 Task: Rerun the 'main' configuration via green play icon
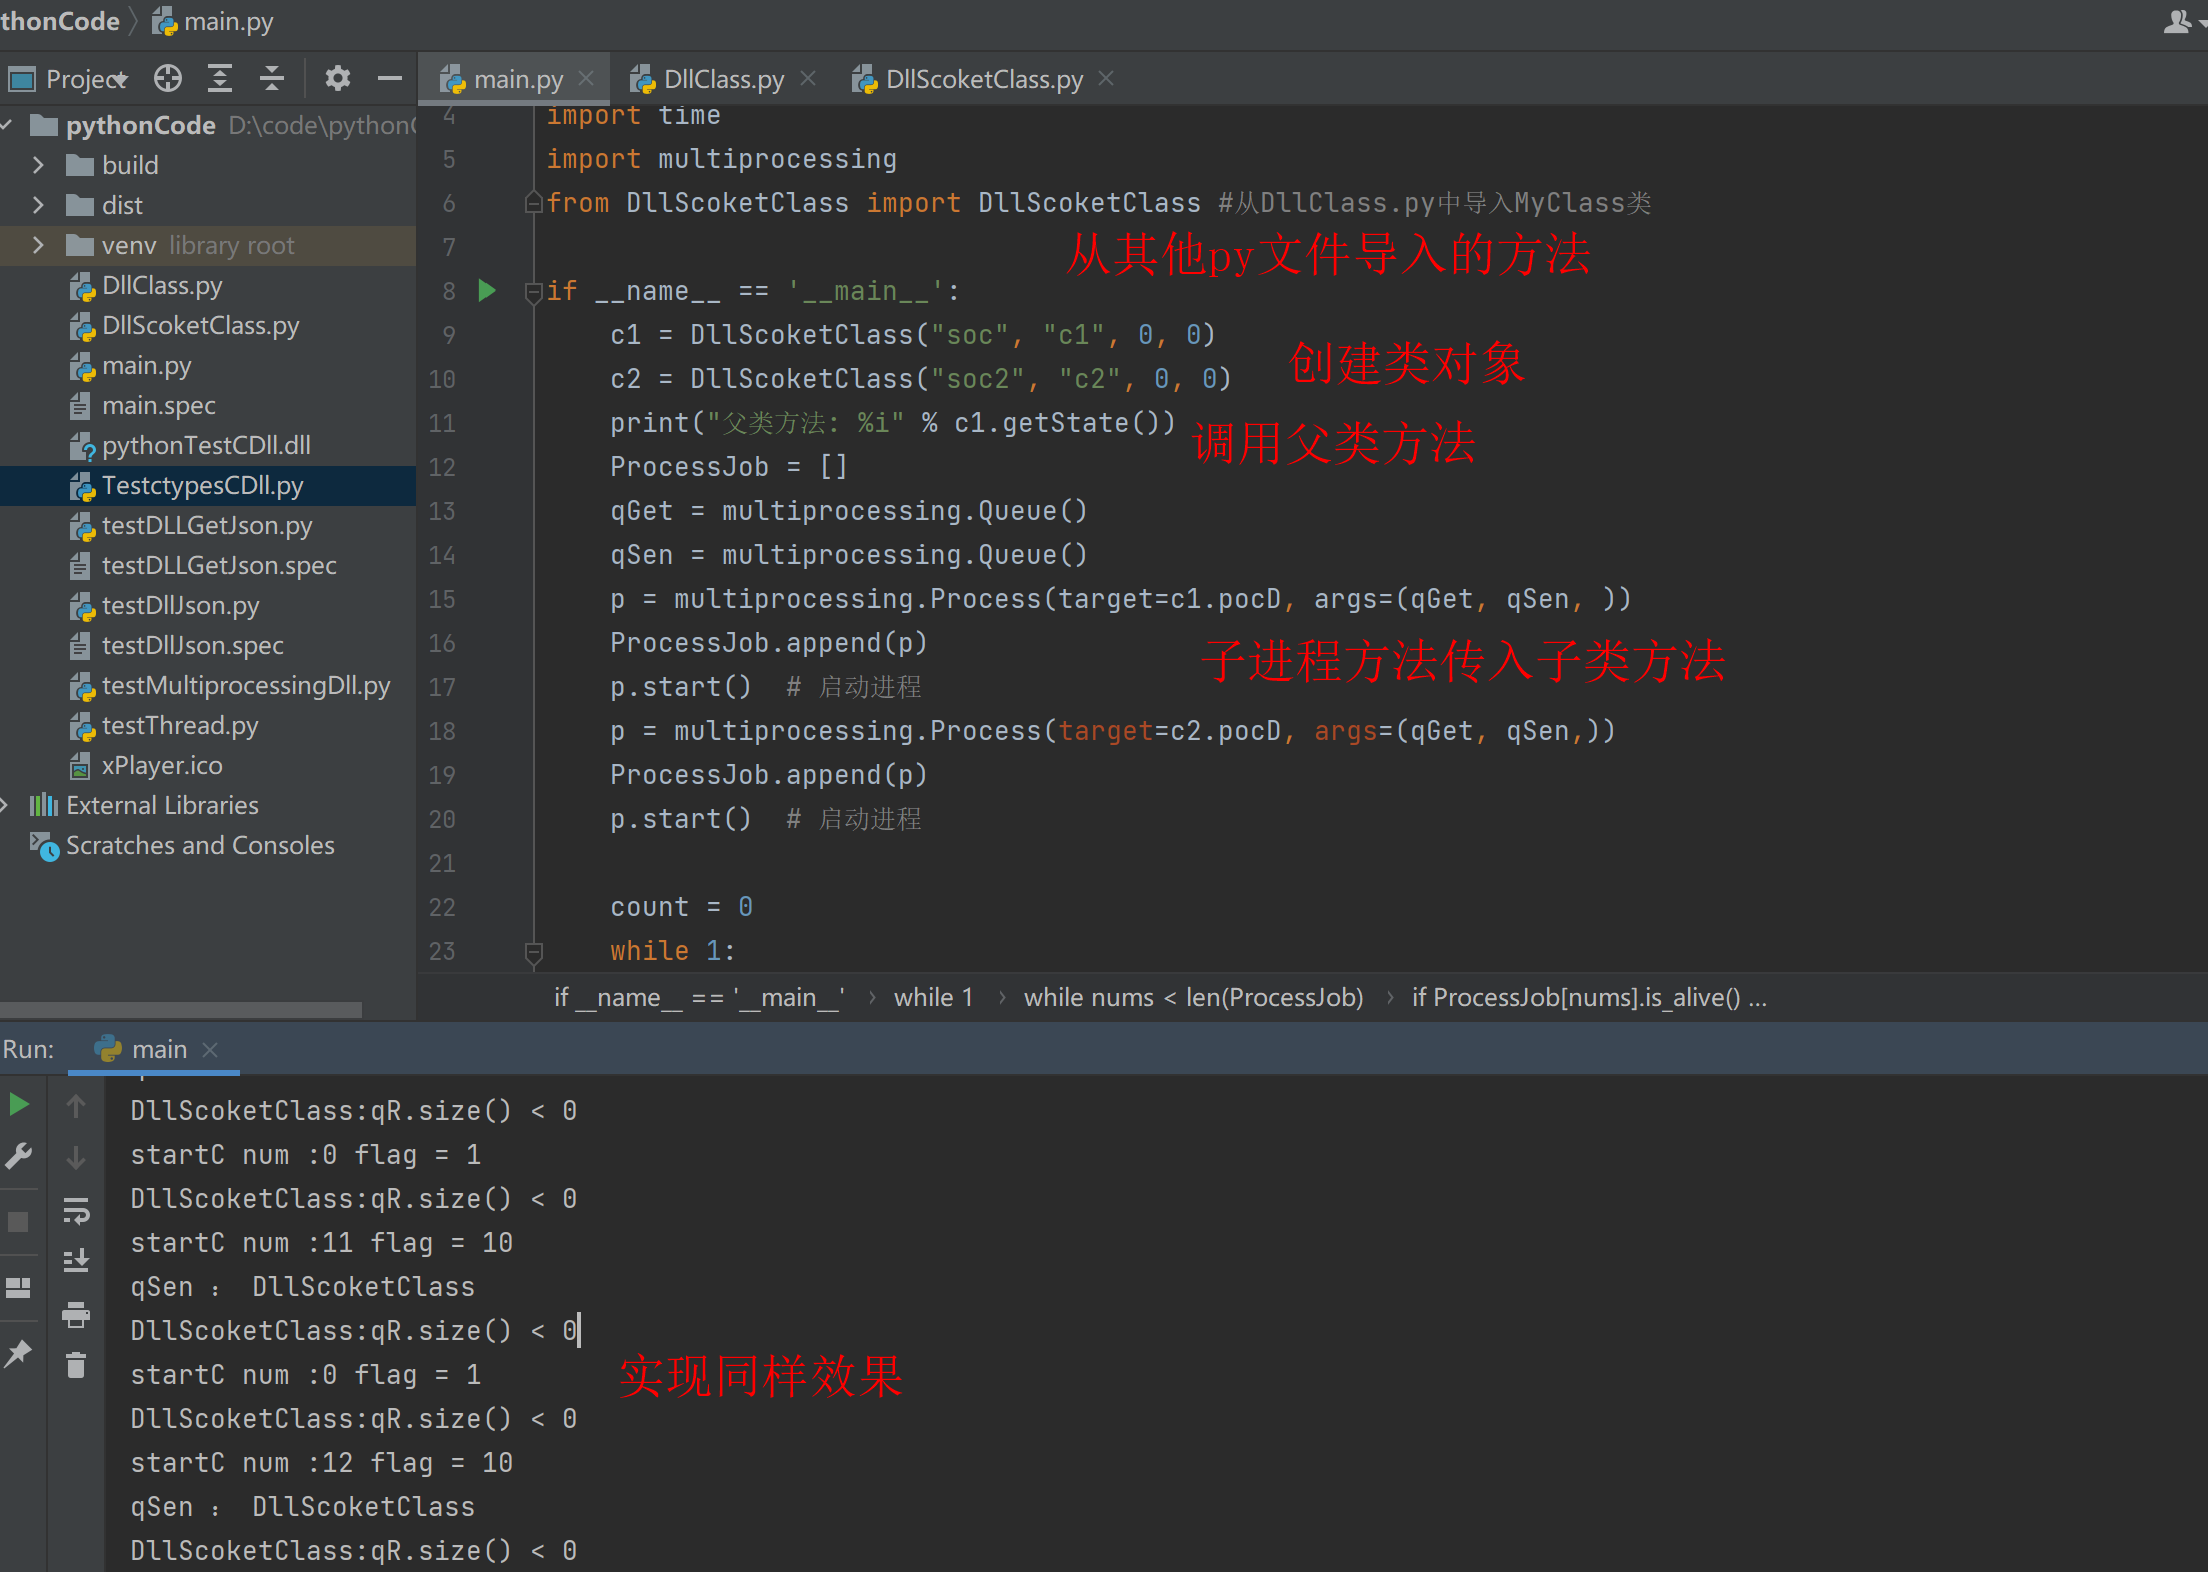(x=19, y=1104)
